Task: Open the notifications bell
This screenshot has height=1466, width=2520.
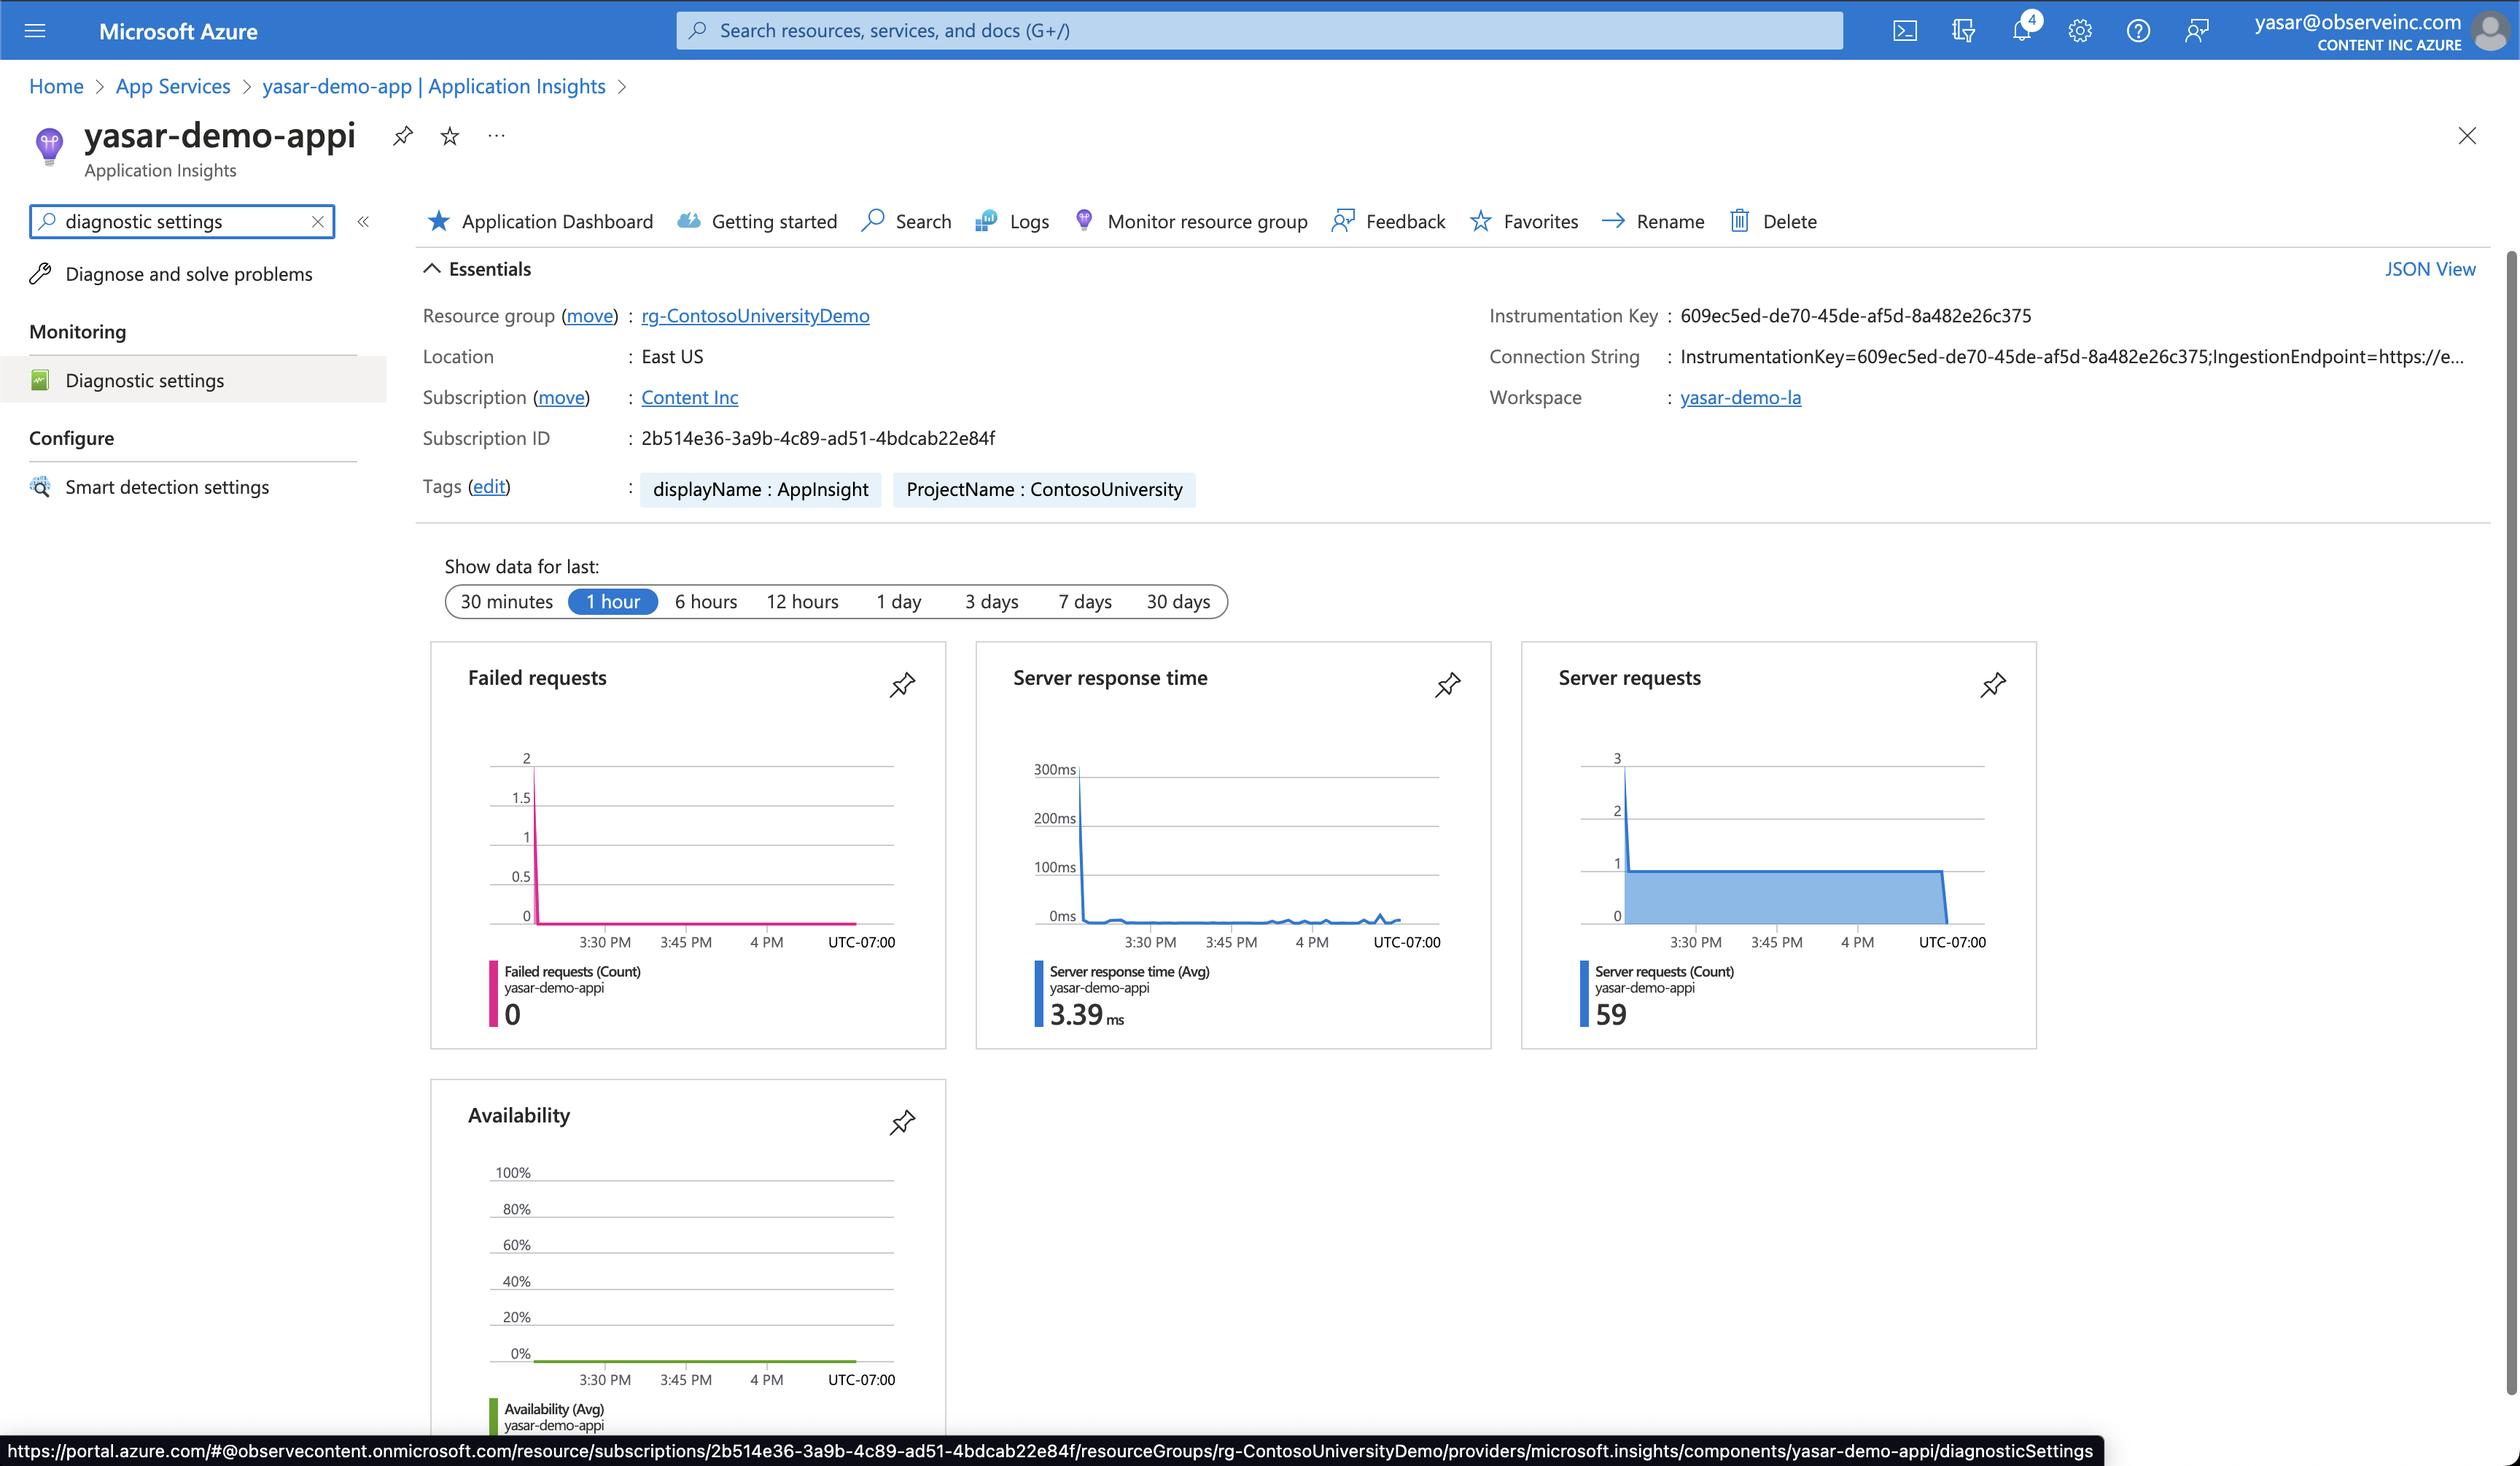Action: point(2021,31)
